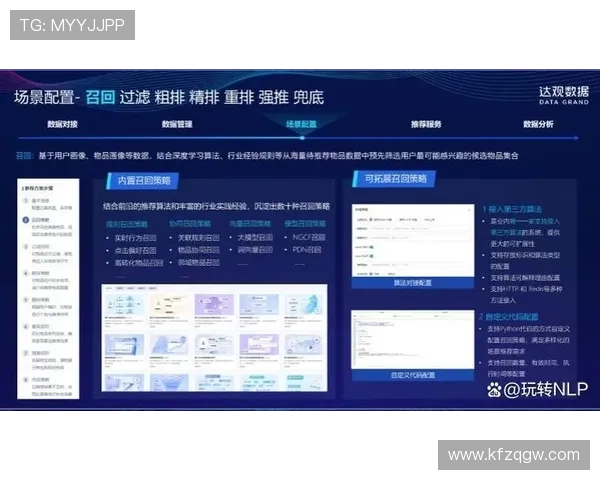Click the 内置召回策略 section header
This screenshot has height=480, width=600.
pyautogui.click(x=143, y=180)
